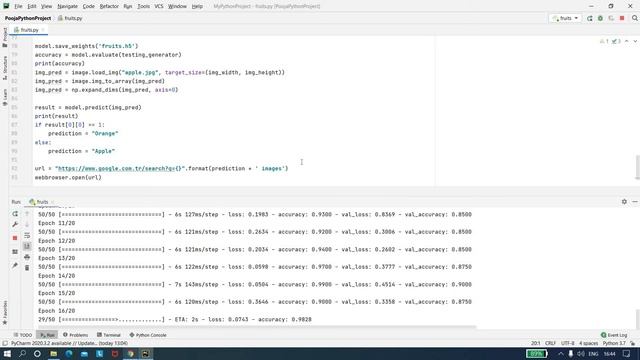This screenshot has width=640, height=360.
Task: Open the line separator CRLF selector
Action: tap(550, 343)
